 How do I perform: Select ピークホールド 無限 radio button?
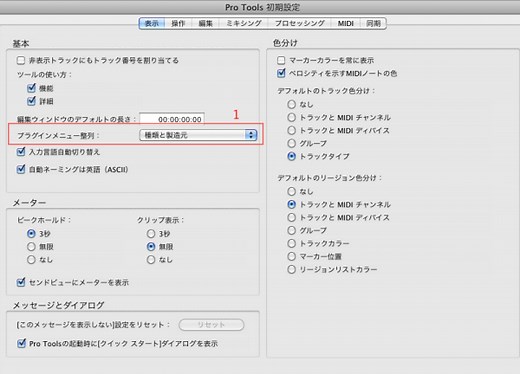pyautogui.click(x=31, y=247)
